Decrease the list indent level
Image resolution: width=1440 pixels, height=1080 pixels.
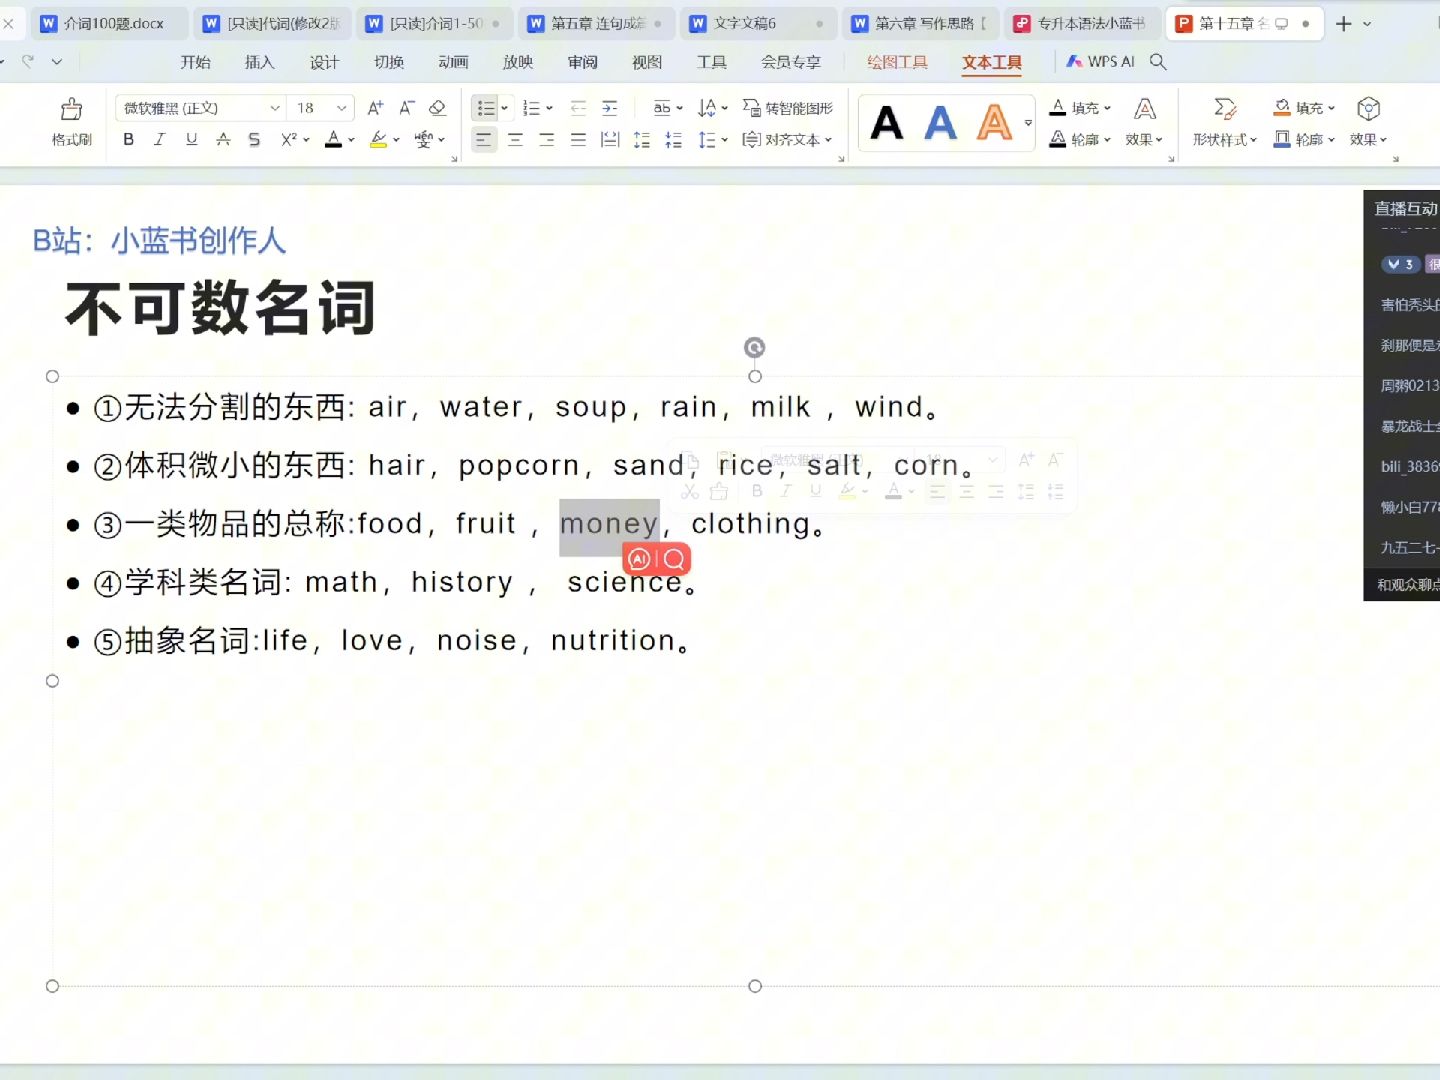[578, 108]
